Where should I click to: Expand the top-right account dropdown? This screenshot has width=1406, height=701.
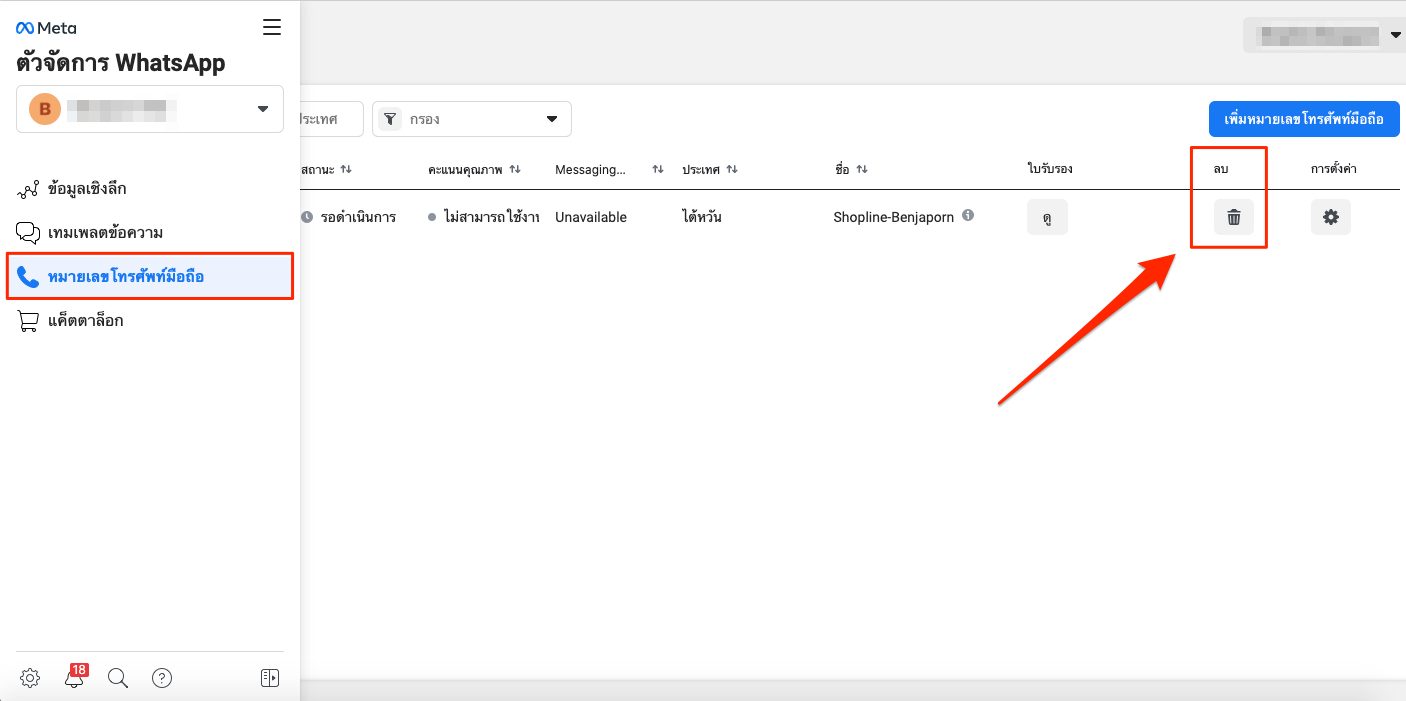pos(1324,35)
